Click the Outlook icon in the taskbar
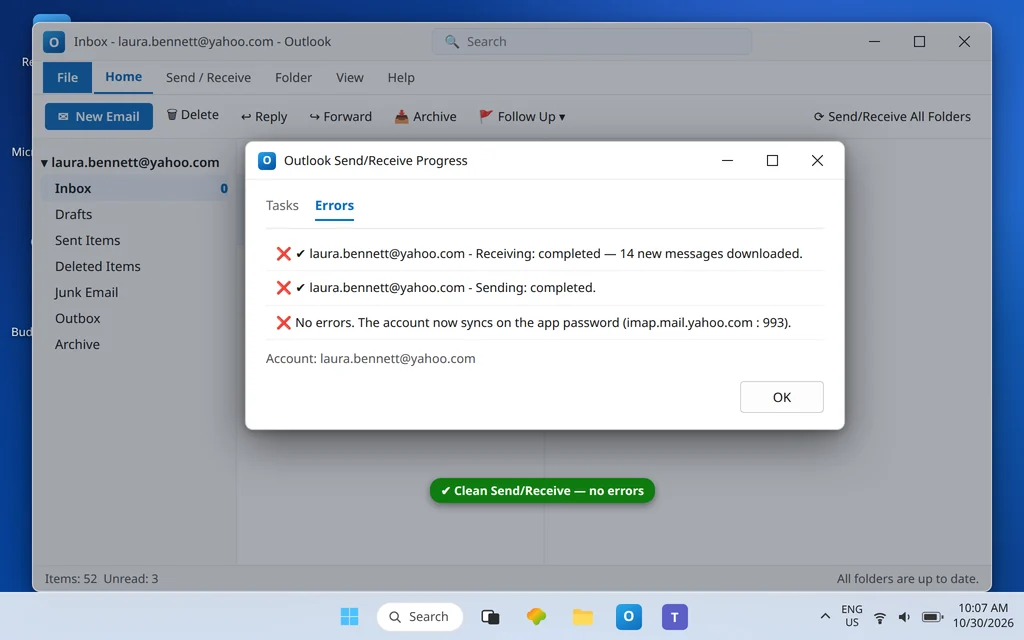The image size is (1024, 640). point(628,616)
